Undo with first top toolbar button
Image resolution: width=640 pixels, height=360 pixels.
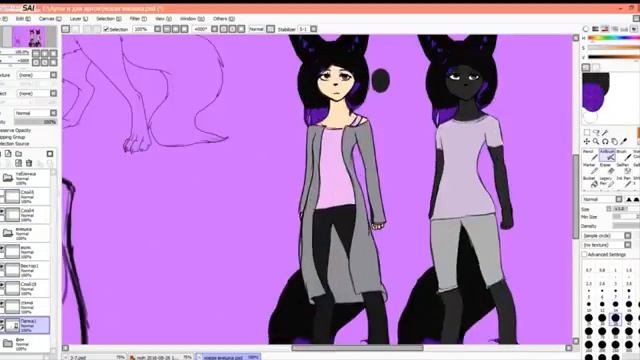[66, 29]
